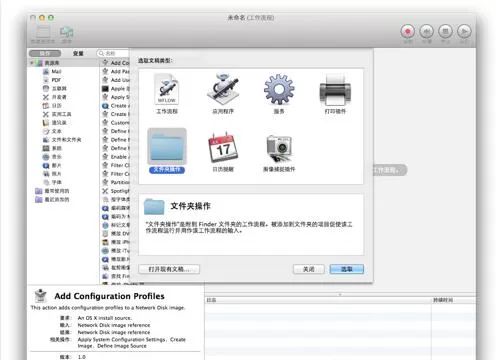Select the 'Add Co…' action row
This screenshot has height=360, width=501.
(115, 63)
